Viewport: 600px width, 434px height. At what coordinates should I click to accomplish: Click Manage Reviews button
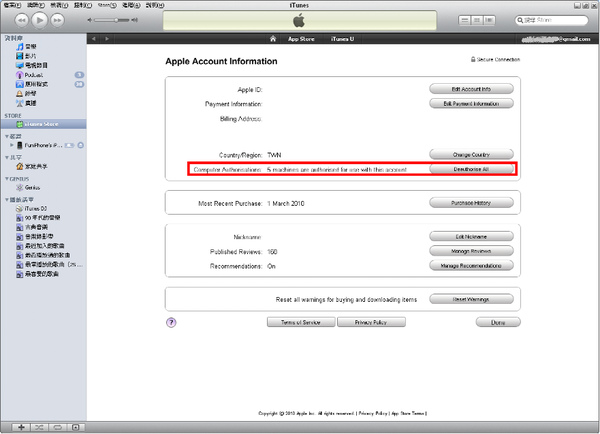tap(471, 251)
